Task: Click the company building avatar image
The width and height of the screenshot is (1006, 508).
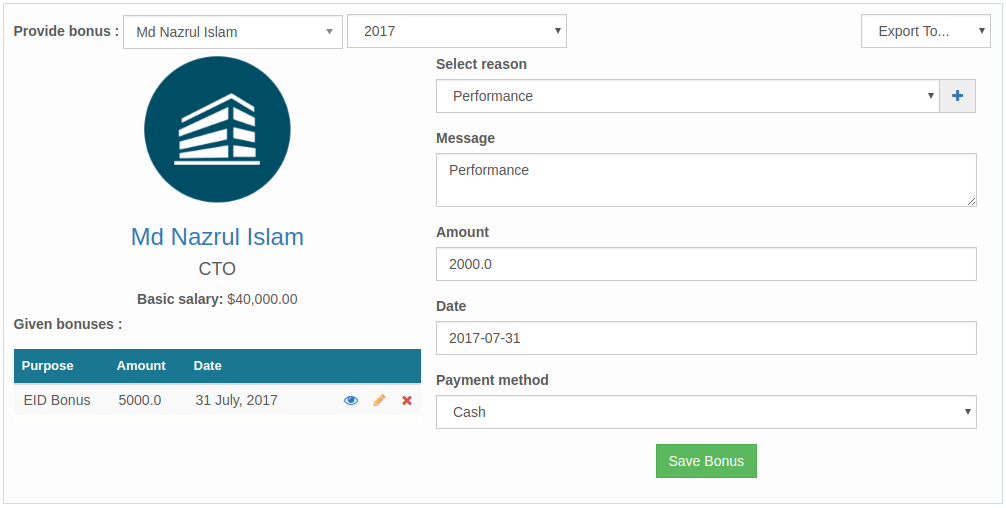Action: click(217, 130)
